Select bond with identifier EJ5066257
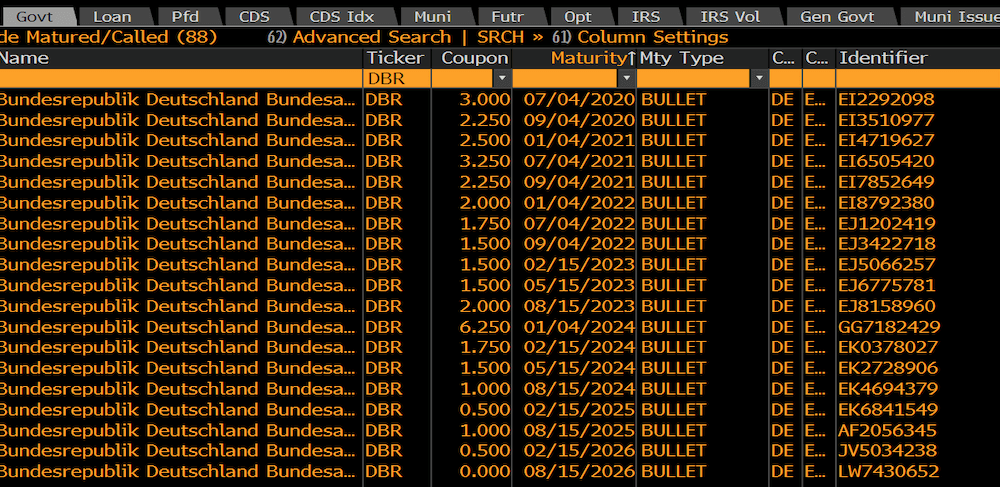The width and height of the screenshot is (1000, 487). click(x=886, y=265)
